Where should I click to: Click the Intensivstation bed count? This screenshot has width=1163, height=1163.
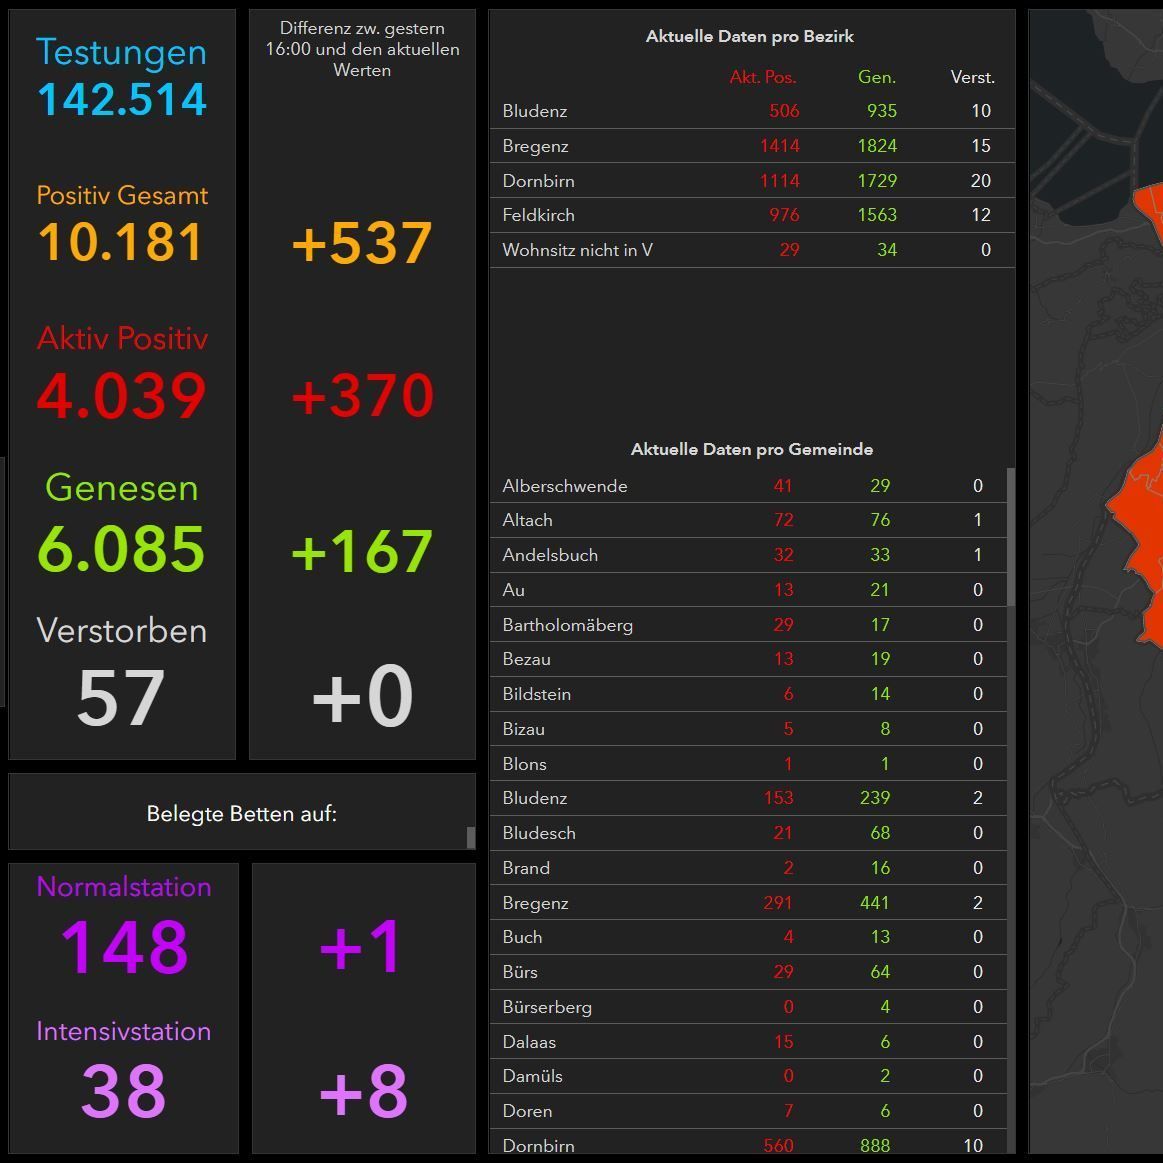(123, 1091)
